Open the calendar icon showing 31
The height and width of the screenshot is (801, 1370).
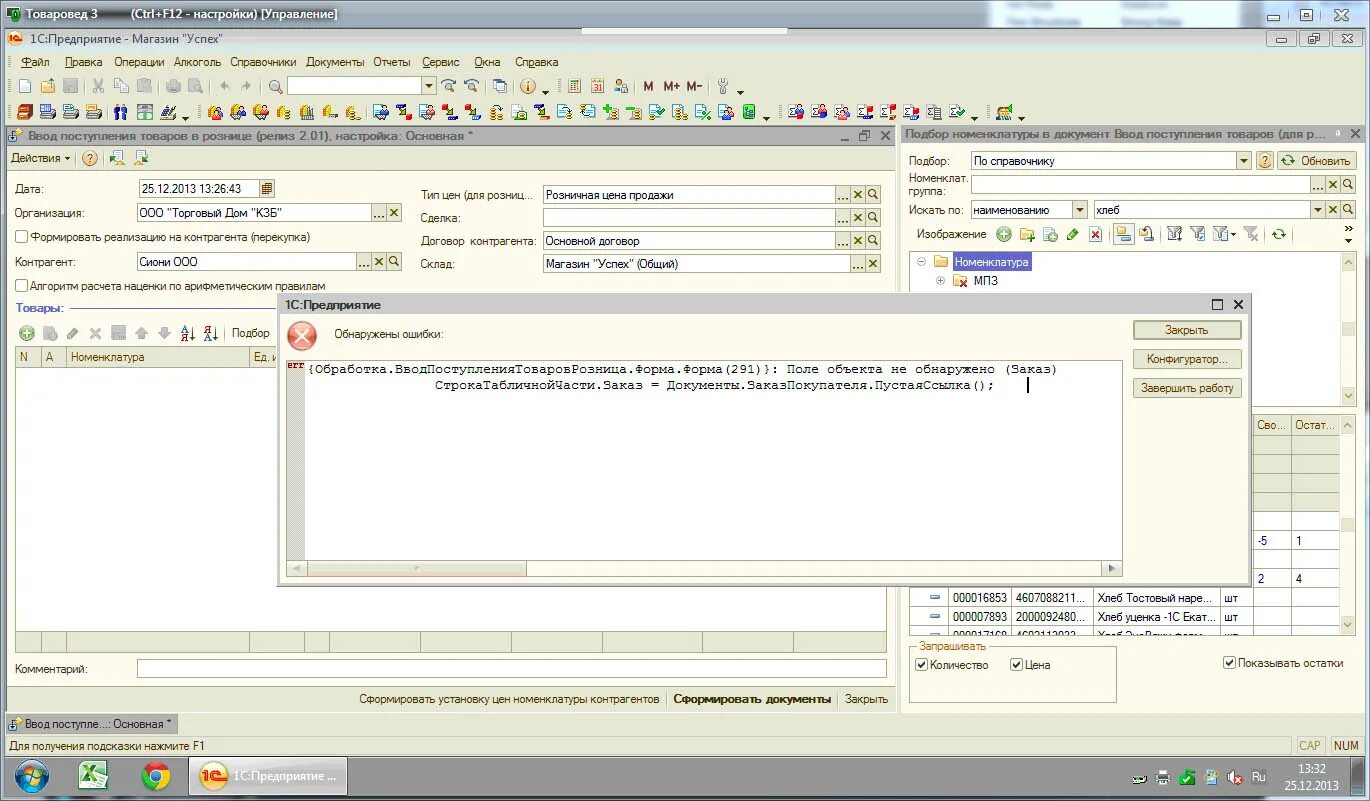coord(598,87)
